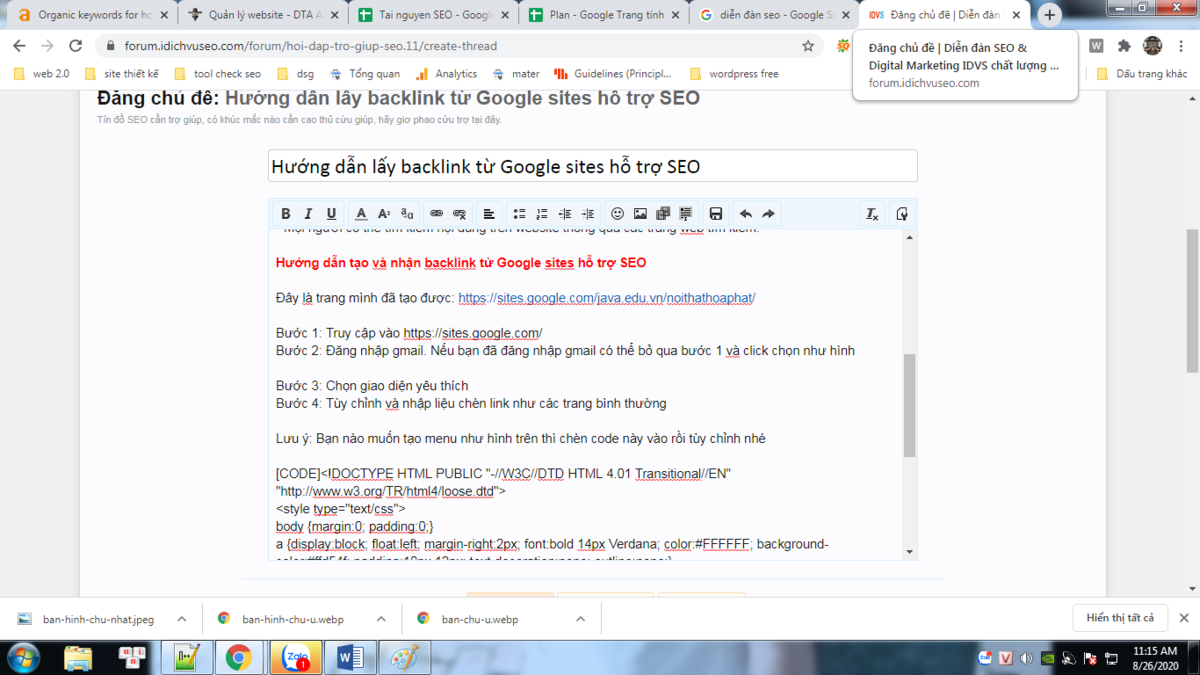Switch to the Quản lý website - DTA tab
Viewport: 1200px width, 675px height.
pos(265,15)
